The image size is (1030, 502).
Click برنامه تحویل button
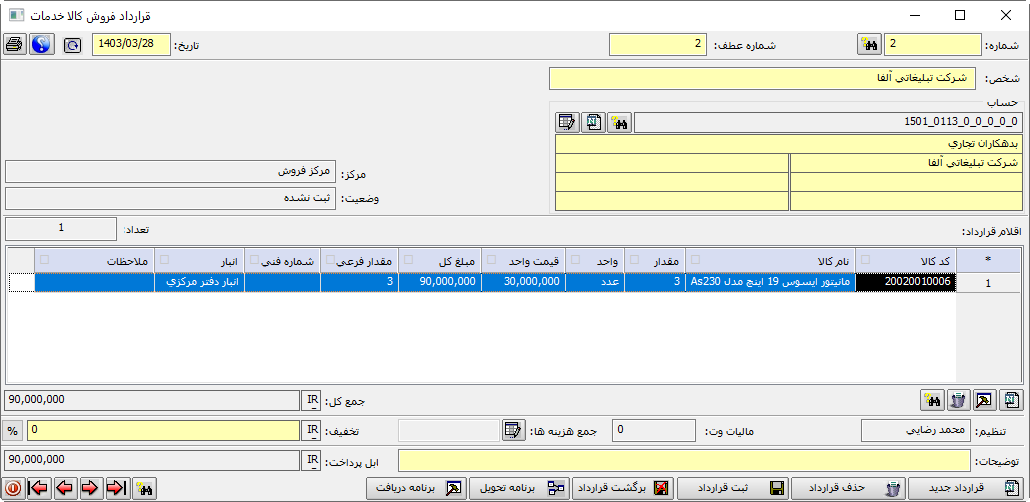520,488
